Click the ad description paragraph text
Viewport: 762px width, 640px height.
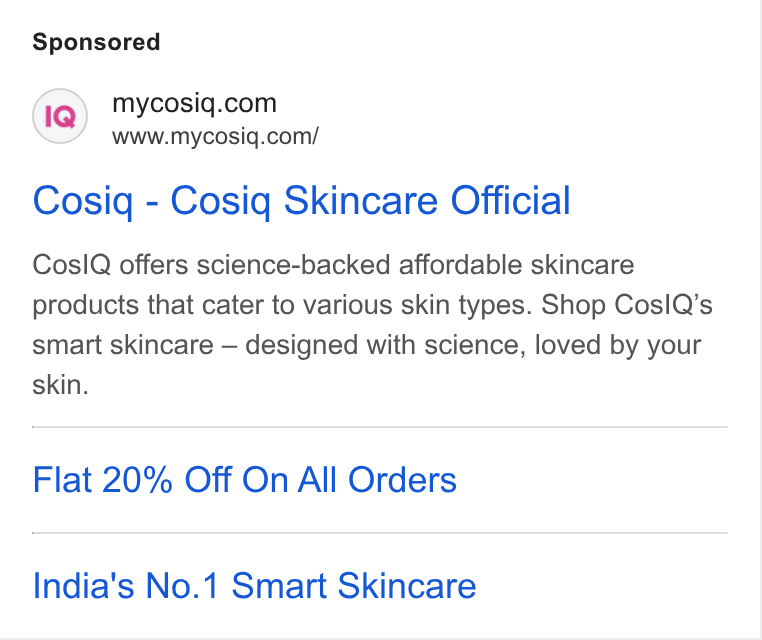pos(372,325)
